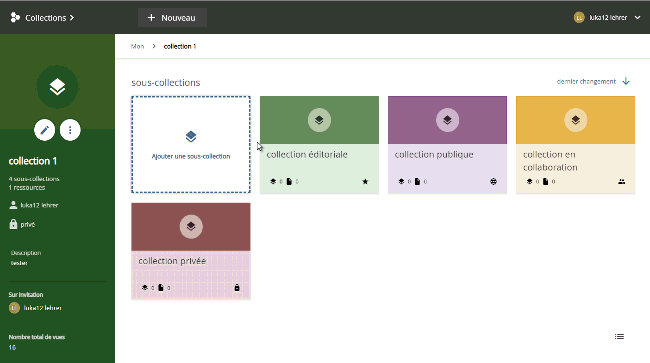Click 4 sous-collections text in sidebar

(x=34, y=179)
